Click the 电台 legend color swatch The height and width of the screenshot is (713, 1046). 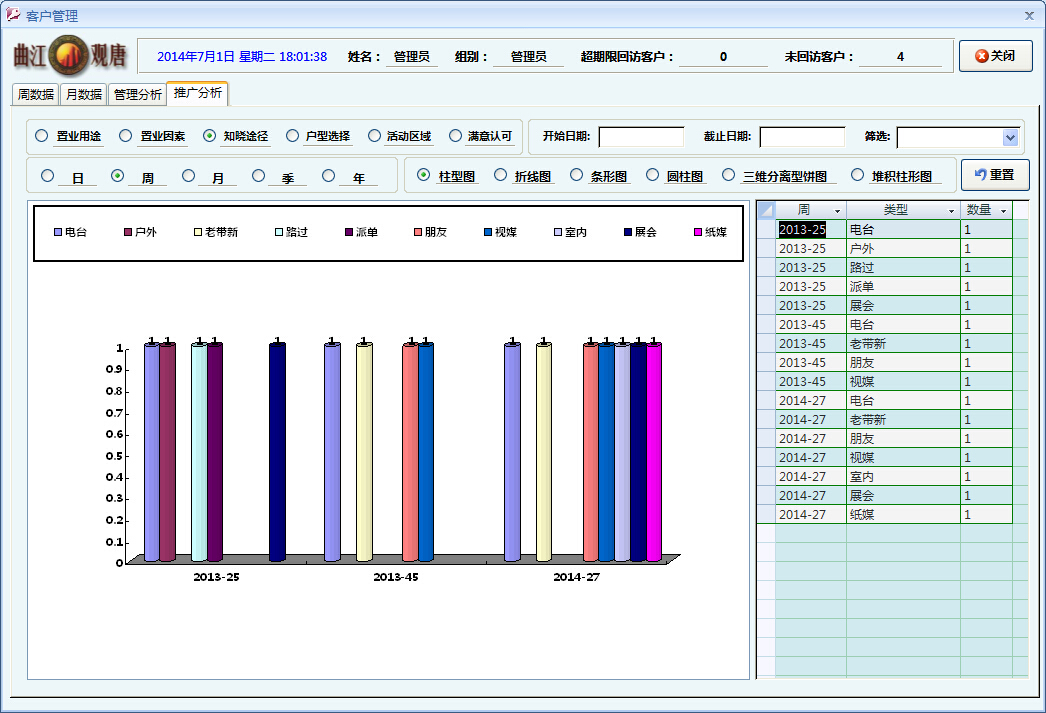click(58, 232)
